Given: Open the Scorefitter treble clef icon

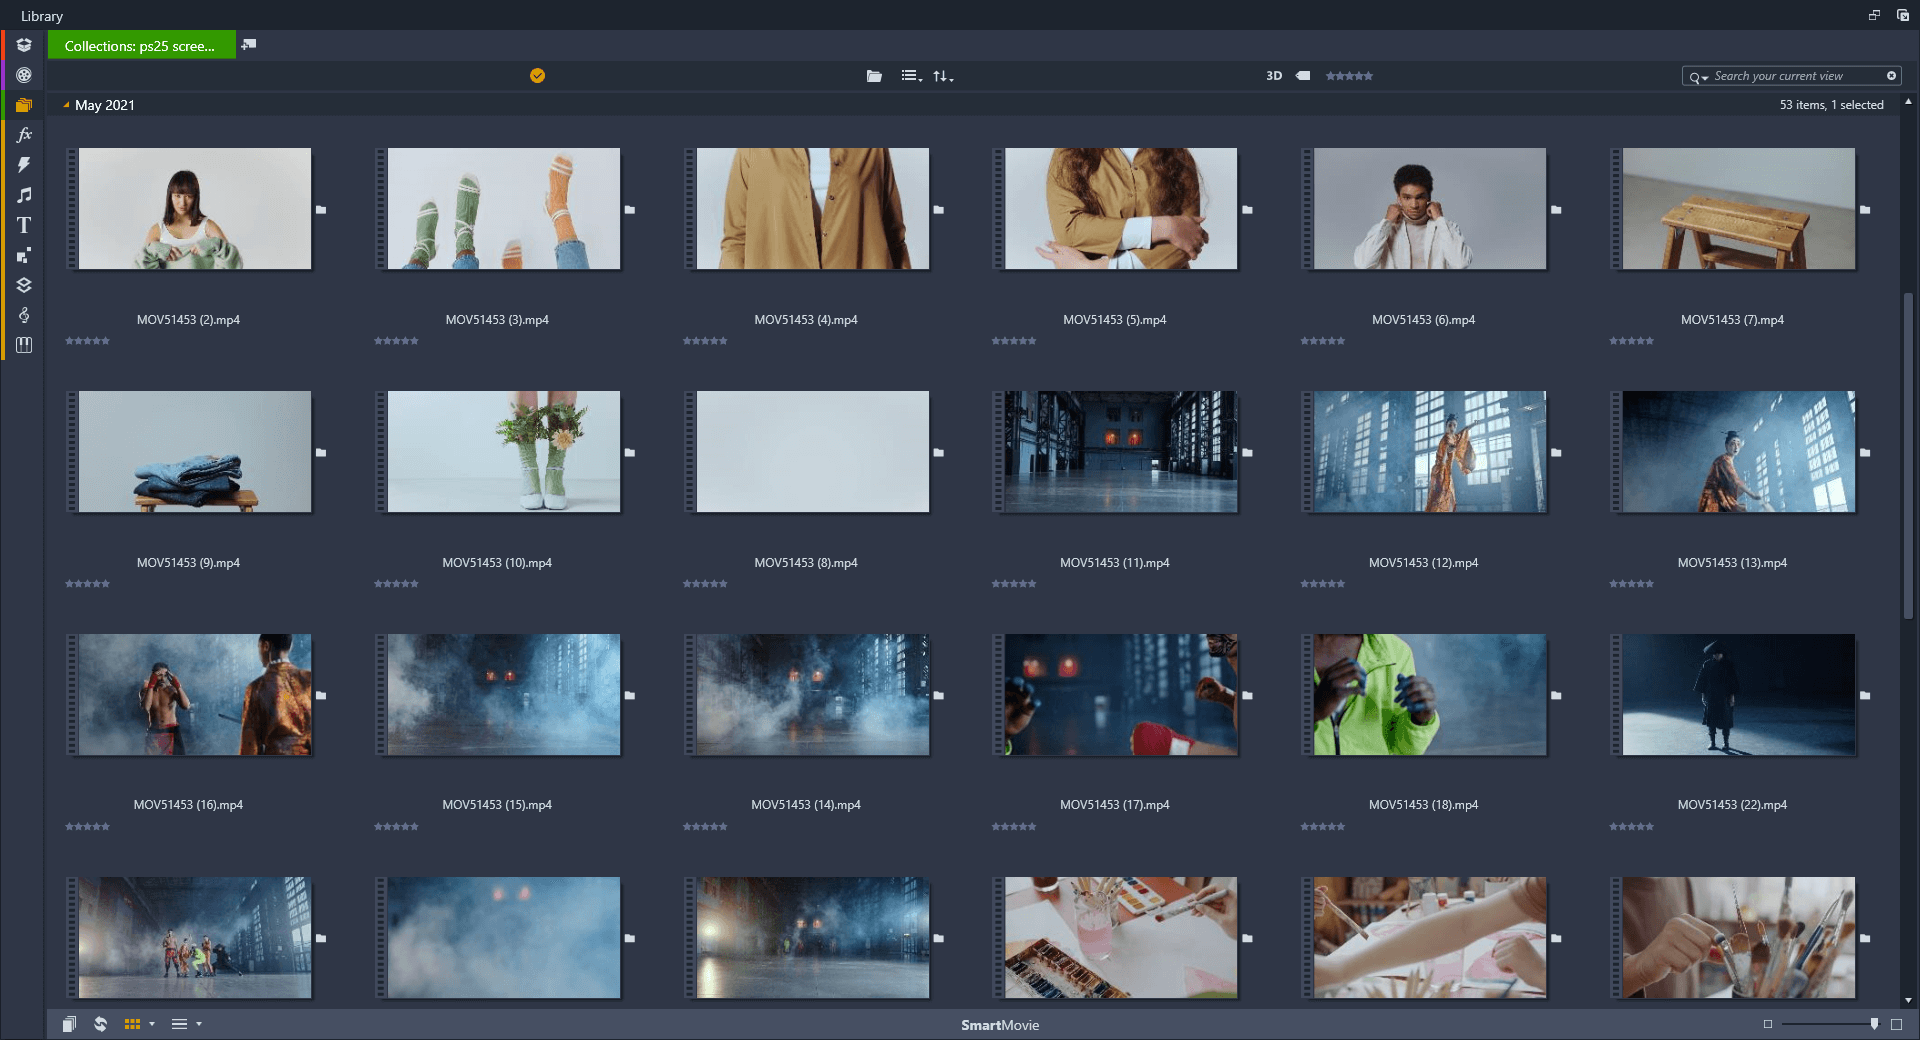Looking at the screenshot, I should (x=23, y=315).
